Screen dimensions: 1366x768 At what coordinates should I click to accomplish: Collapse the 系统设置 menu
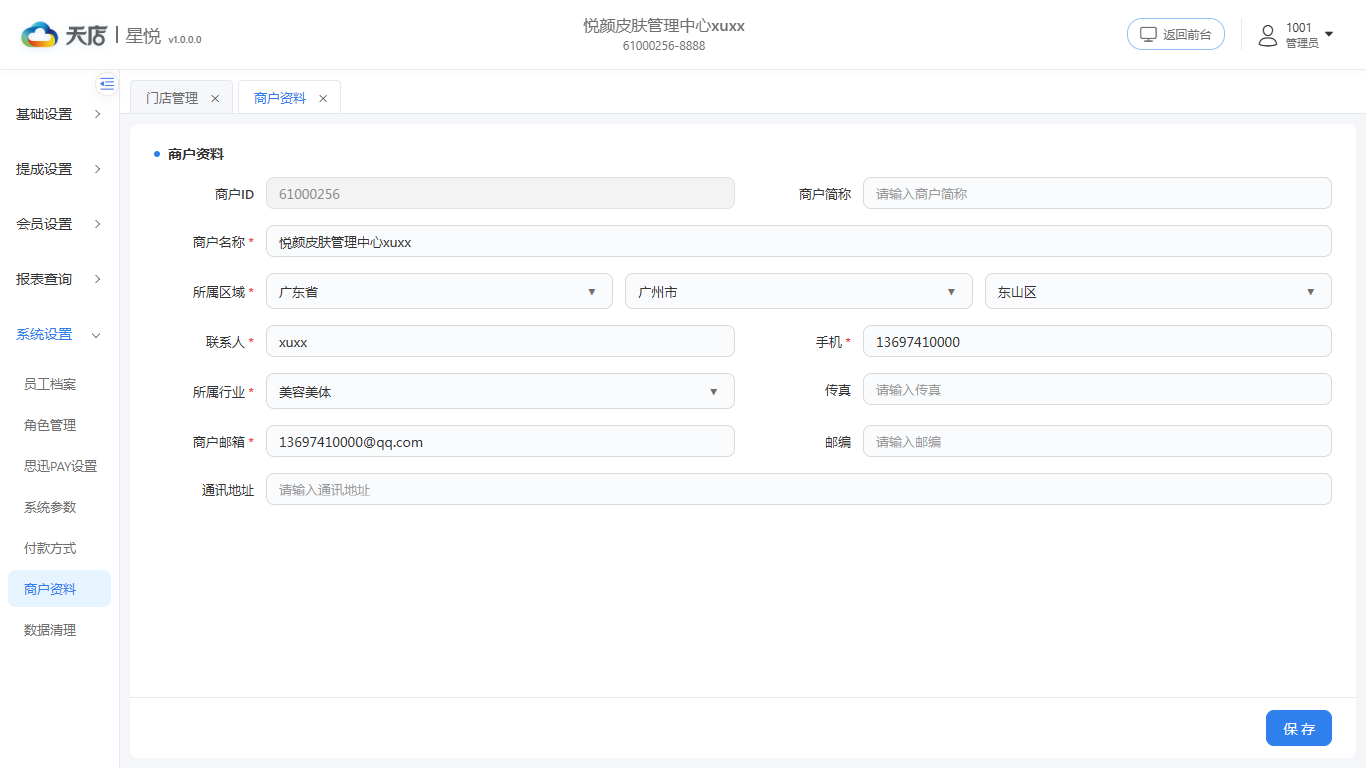[59, 334]
